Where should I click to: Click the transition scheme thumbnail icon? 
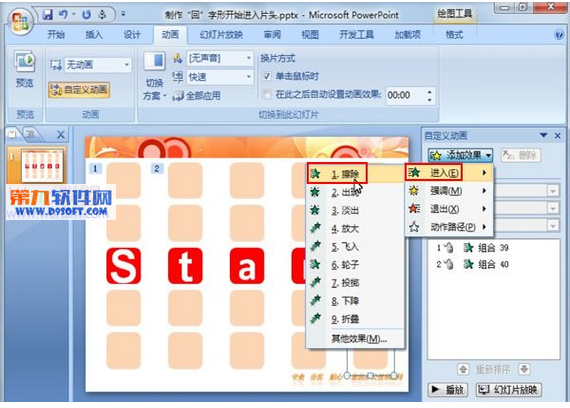pos(155,61)
